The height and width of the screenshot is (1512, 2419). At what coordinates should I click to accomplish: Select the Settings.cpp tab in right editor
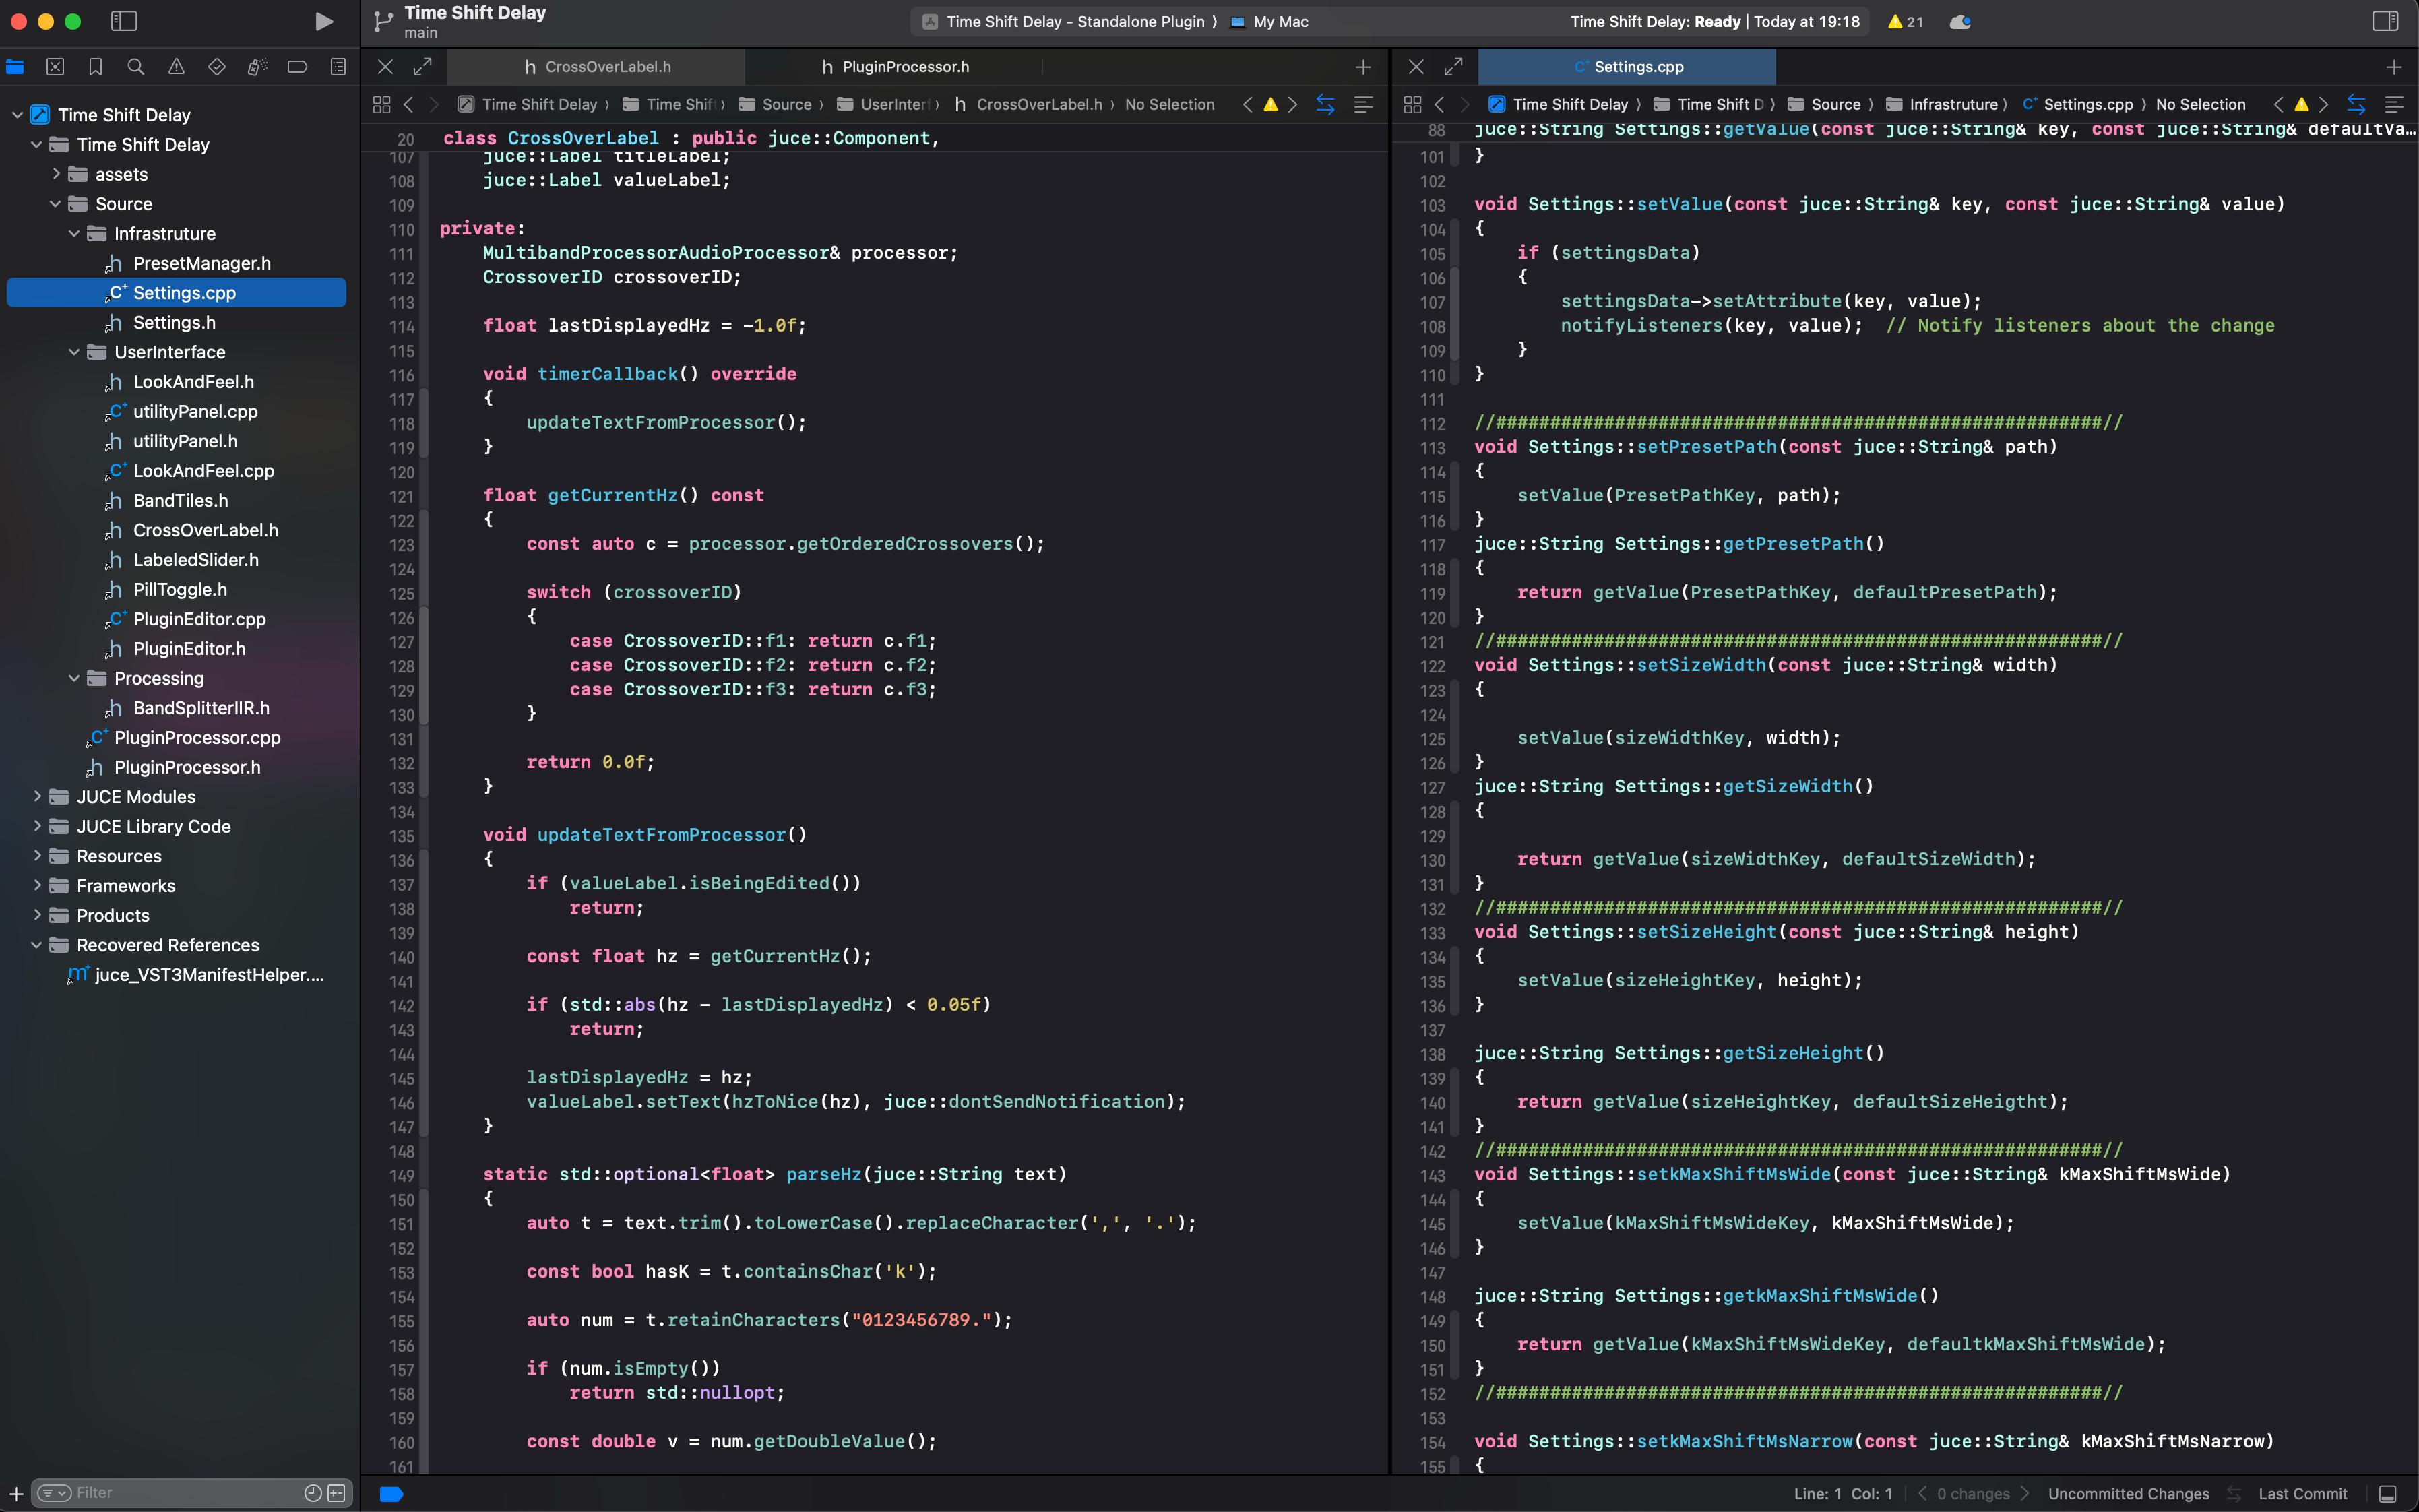1627,67
